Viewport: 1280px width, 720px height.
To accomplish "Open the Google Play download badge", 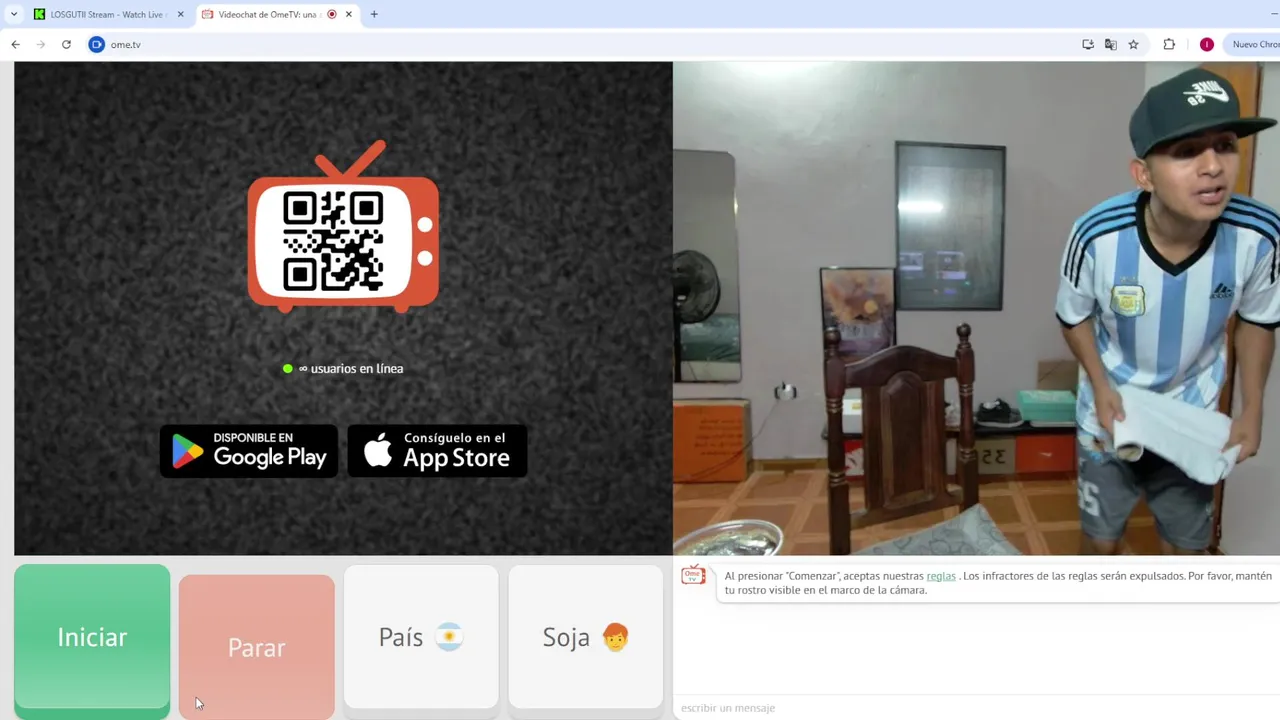I will click(x=249, y=451).
